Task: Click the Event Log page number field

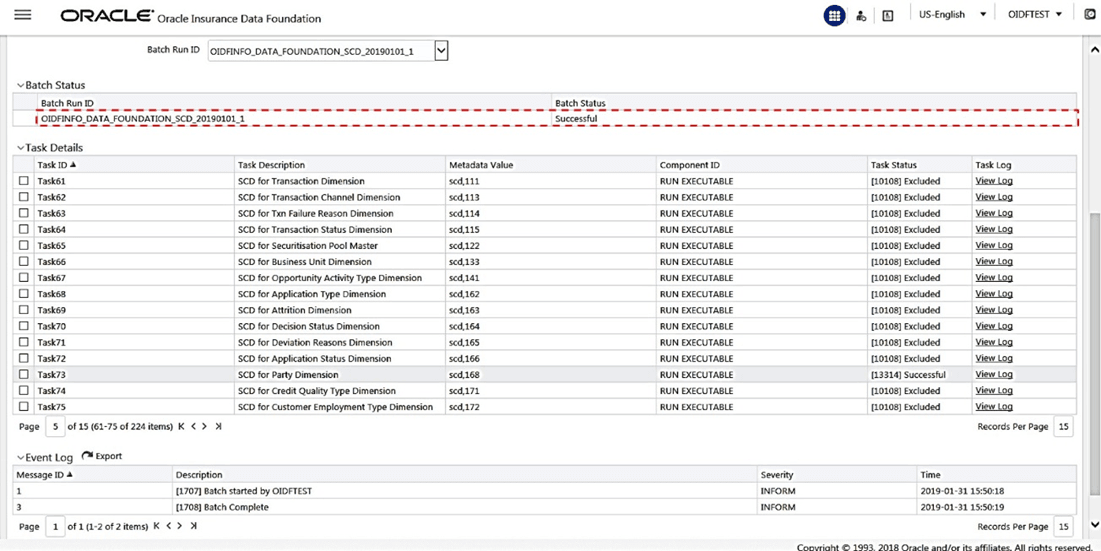Action: point(55,526)
